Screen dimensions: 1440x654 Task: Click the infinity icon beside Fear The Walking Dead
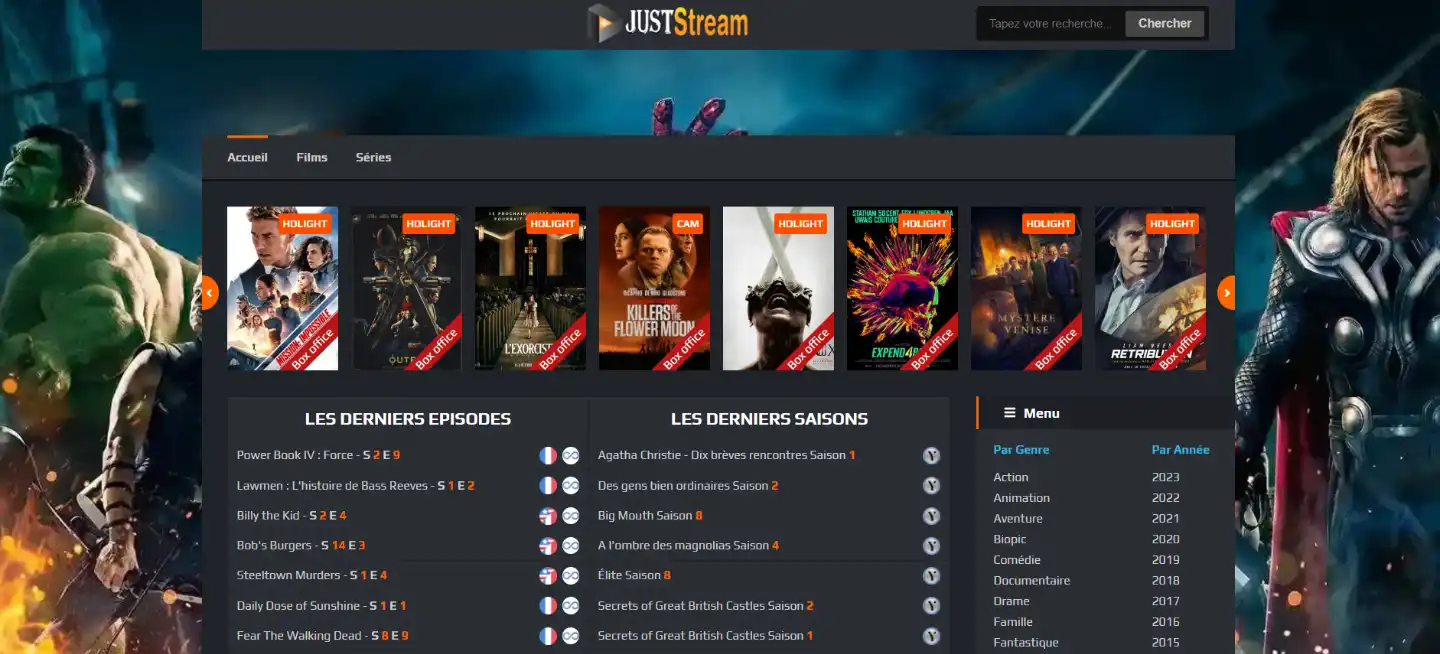[x=571, y=635]
